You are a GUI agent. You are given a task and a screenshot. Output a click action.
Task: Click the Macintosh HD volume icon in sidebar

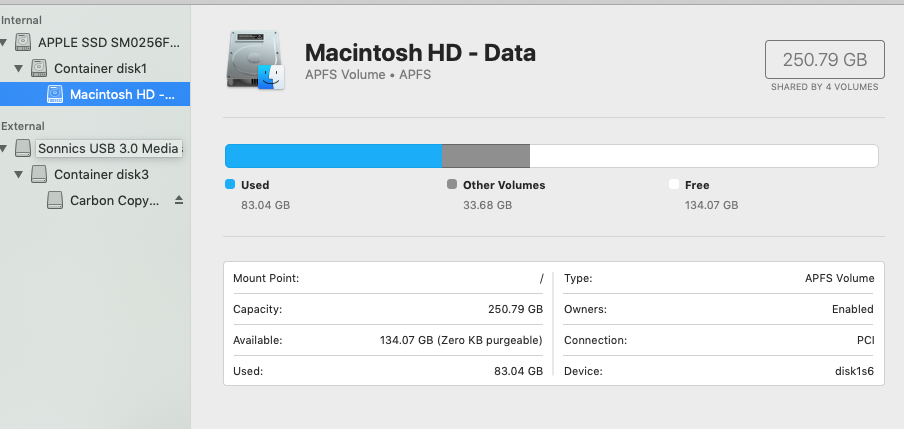click(x=56, y=94)
